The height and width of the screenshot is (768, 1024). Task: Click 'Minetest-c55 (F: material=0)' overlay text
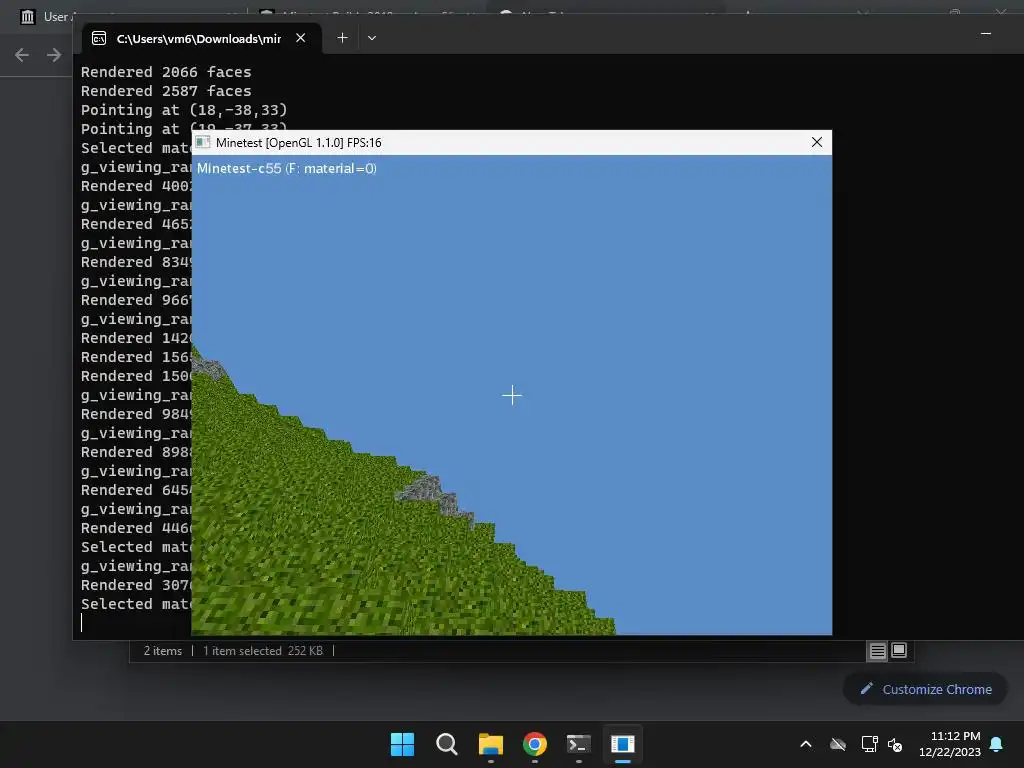tap(287, 168)
